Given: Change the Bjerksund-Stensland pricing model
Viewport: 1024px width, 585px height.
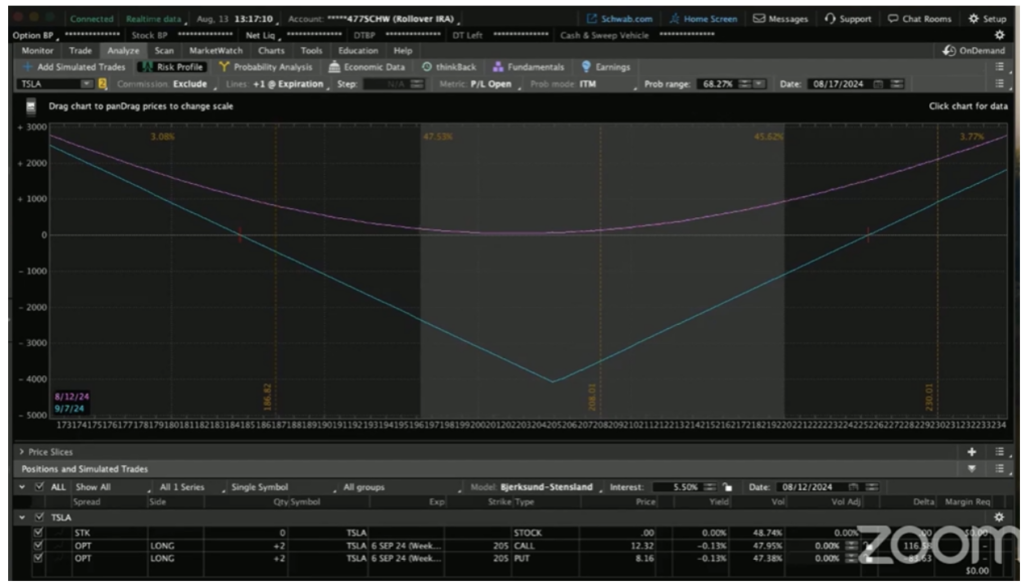Looking at the screenshot, I should pos(549,487).
